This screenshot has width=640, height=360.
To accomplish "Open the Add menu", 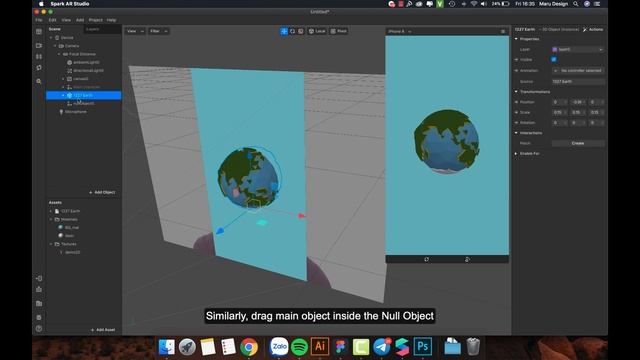I will click(80, 20).
